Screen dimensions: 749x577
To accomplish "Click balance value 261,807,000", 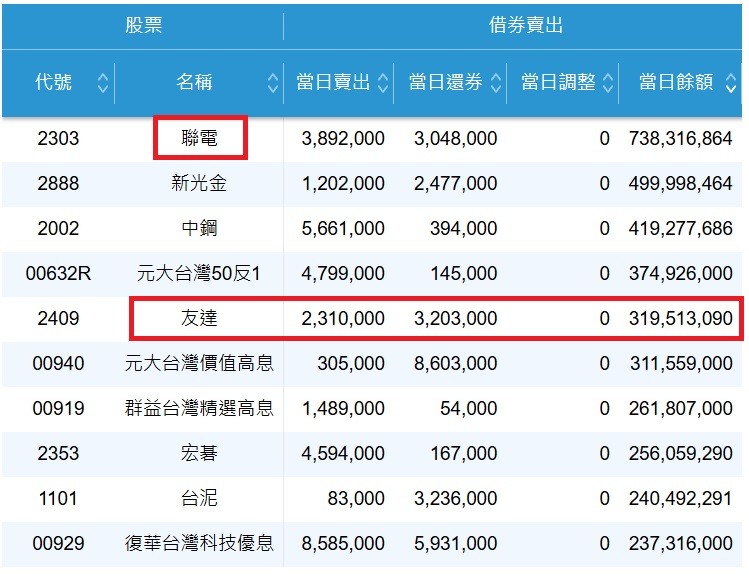I will 680,408.
